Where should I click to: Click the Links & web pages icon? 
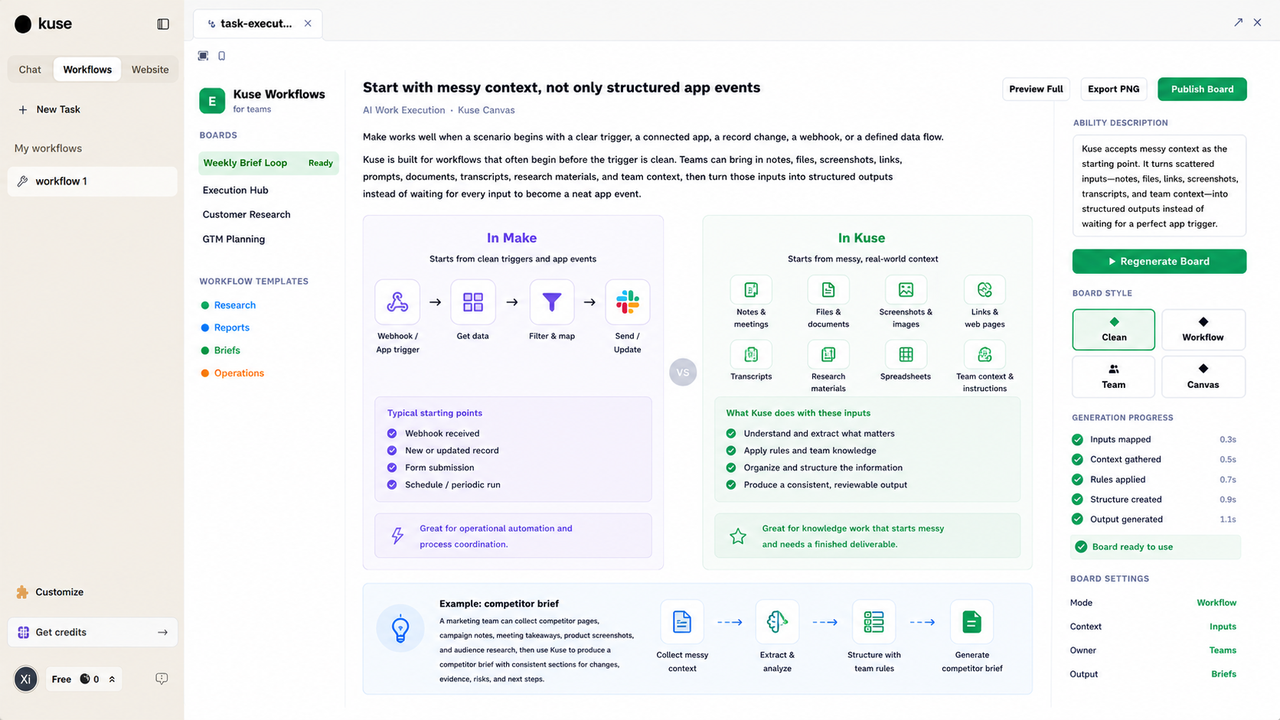985,290
